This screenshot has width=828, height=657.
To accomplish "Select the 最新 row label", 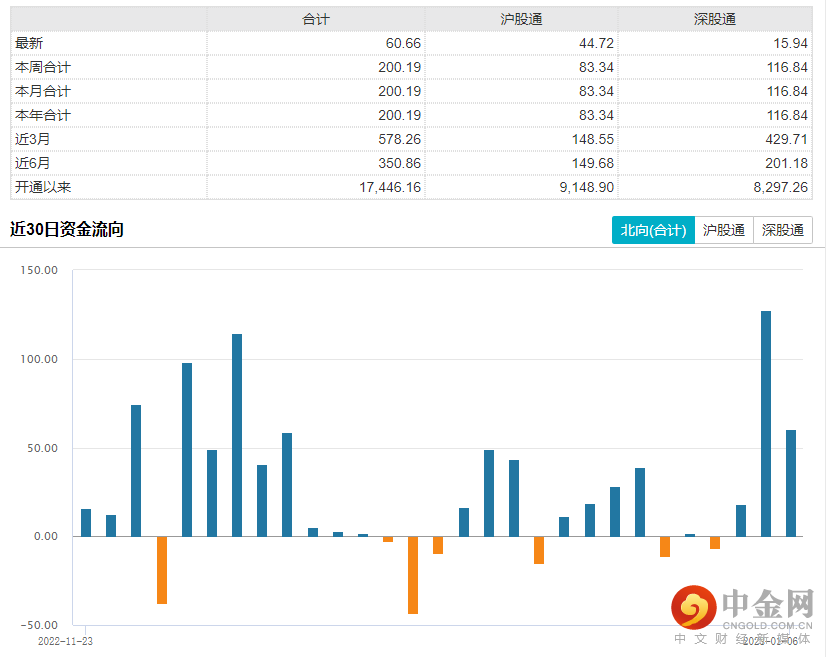I will coord(30,43).
